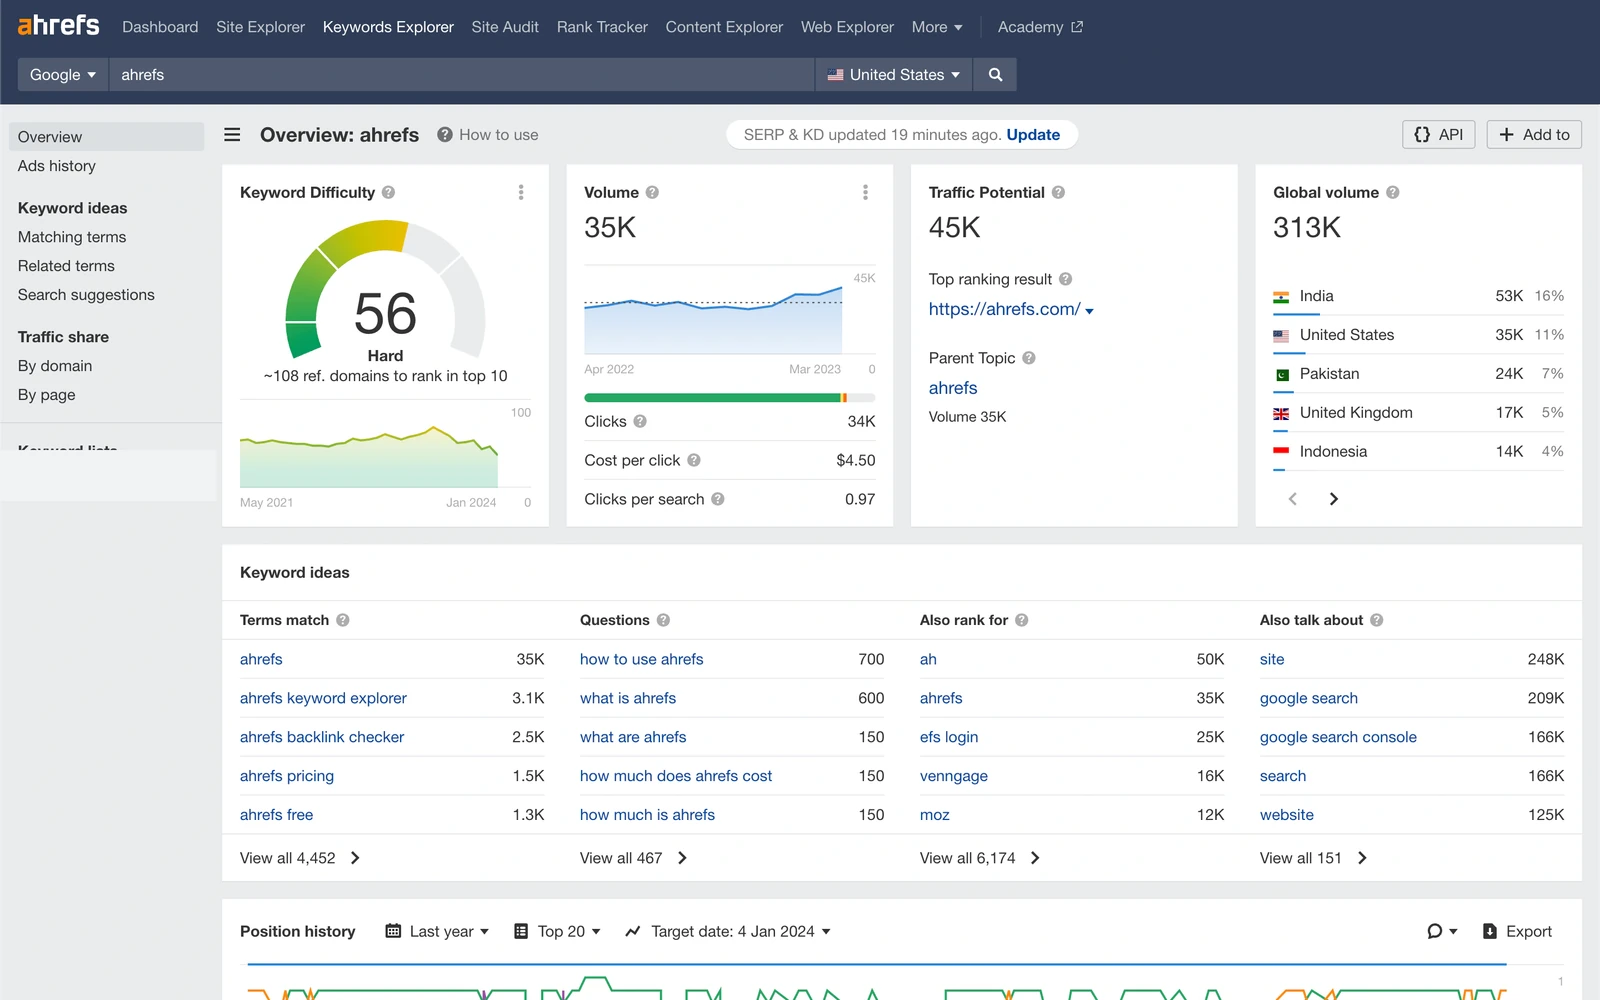Expand the More navigation menu
1600x1000 pixels.
(937, 27)
